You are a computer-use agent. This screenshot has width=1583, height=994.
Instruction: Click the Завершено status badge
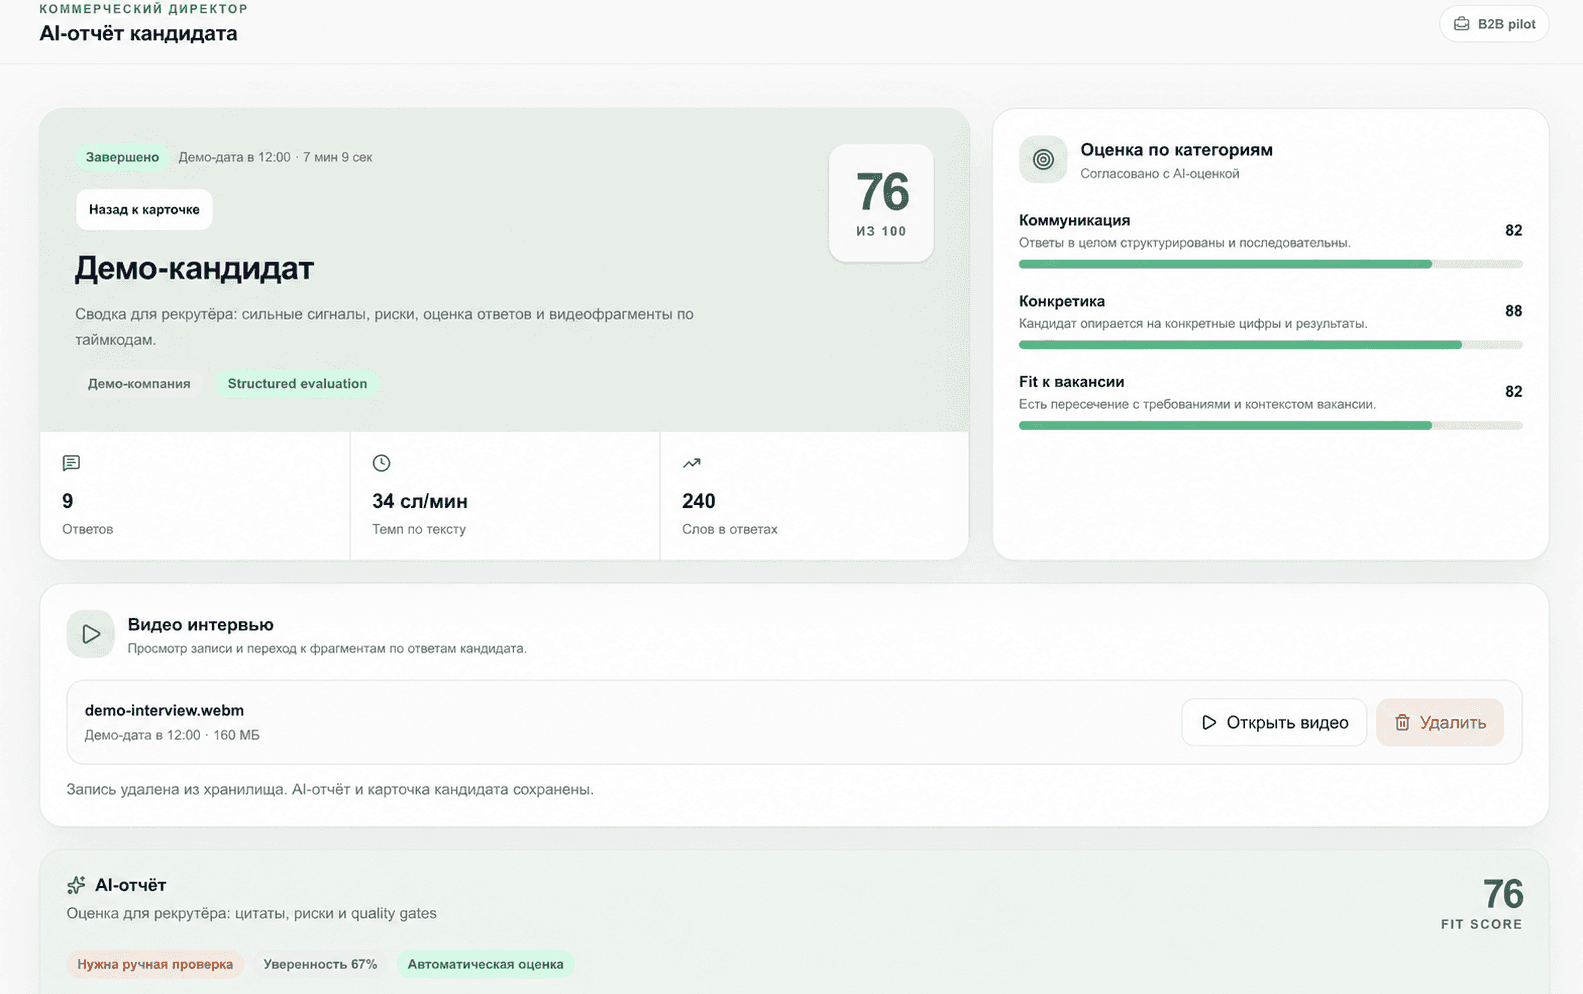[122, 157]
